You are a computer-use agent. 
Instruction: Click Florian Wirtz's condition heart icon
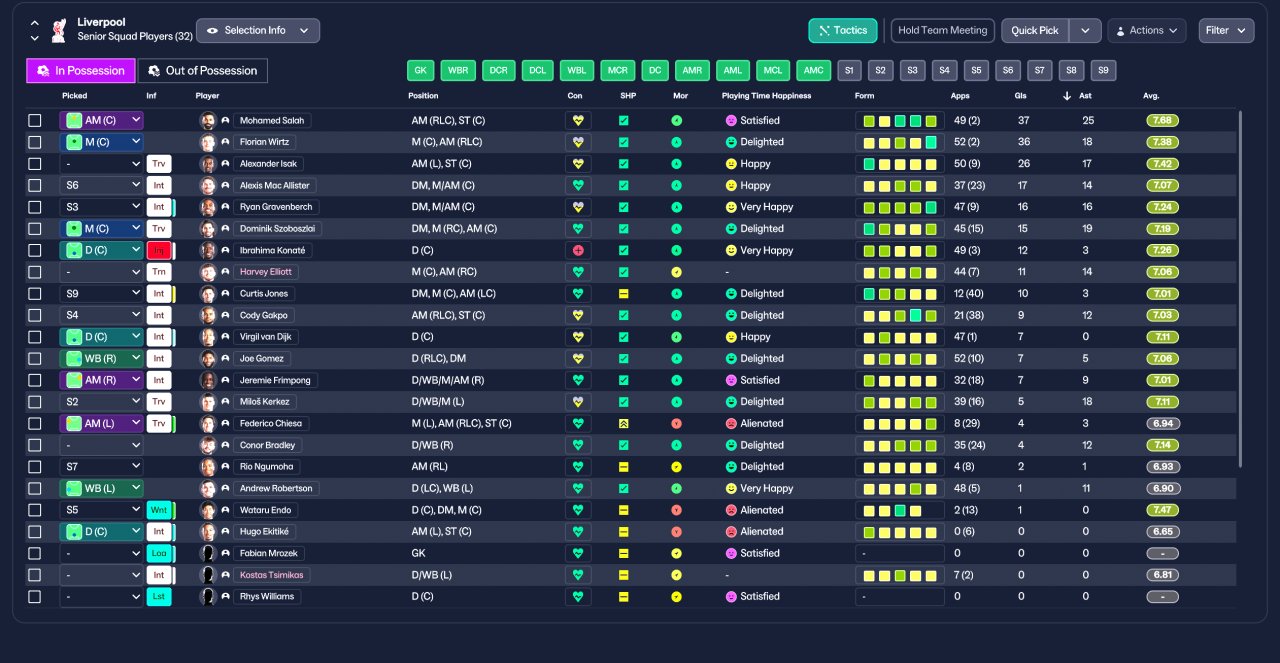coord(578,142)
